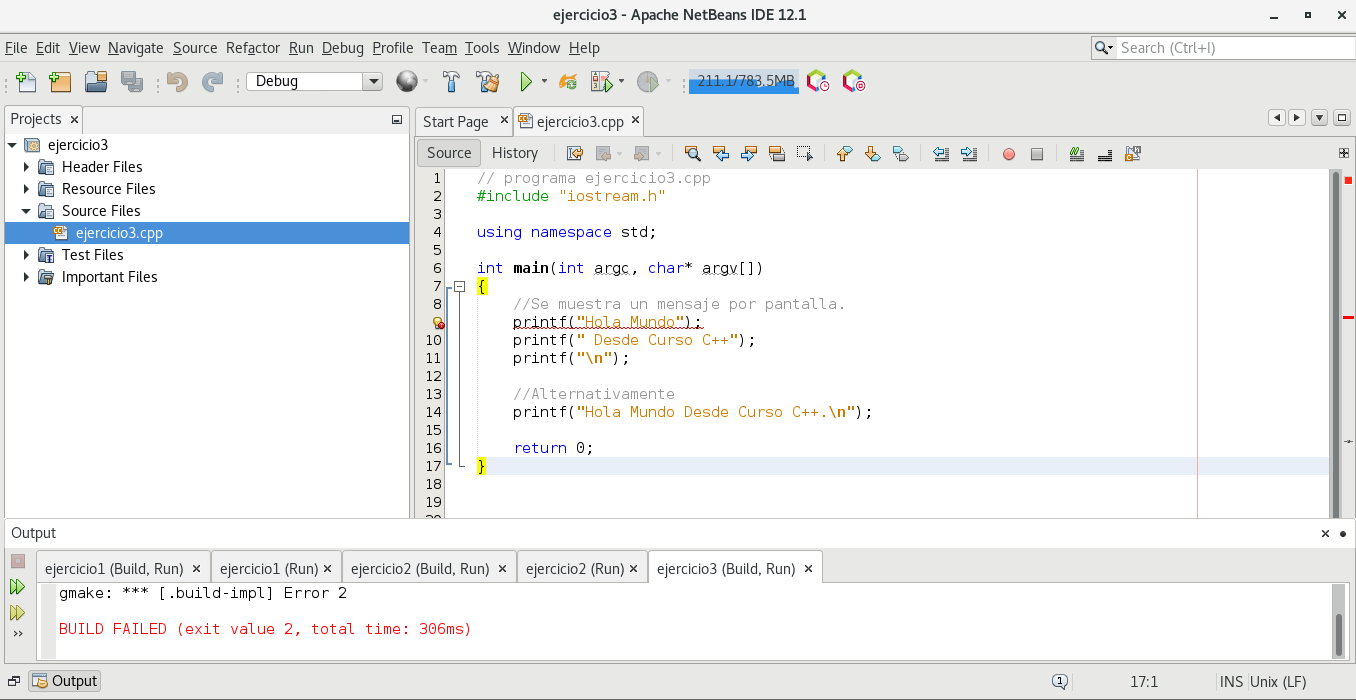The height and width of the screenshot is (700, 1356).
Task: Click the Output button in status bar
Action: click(65, 681)
